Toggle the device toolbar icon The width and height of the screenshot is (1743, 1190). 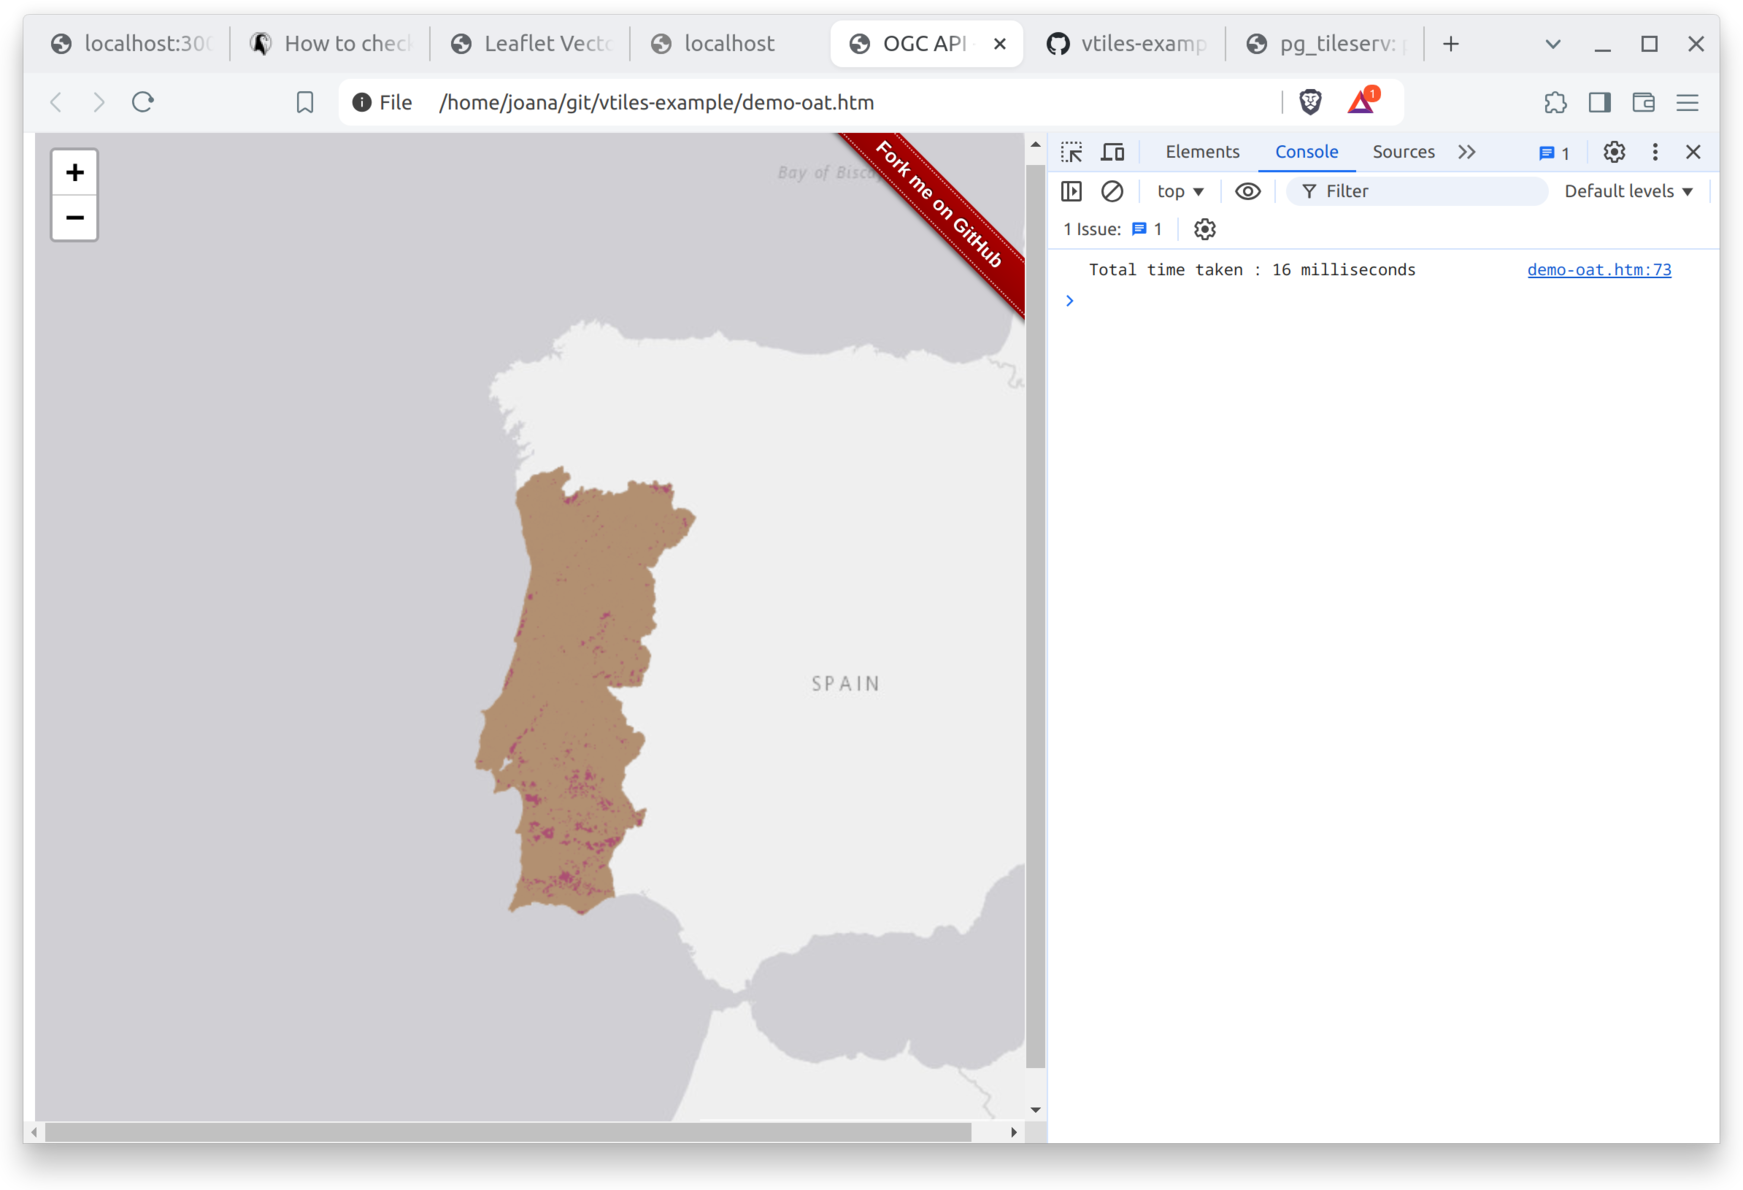coord(1112,152)
